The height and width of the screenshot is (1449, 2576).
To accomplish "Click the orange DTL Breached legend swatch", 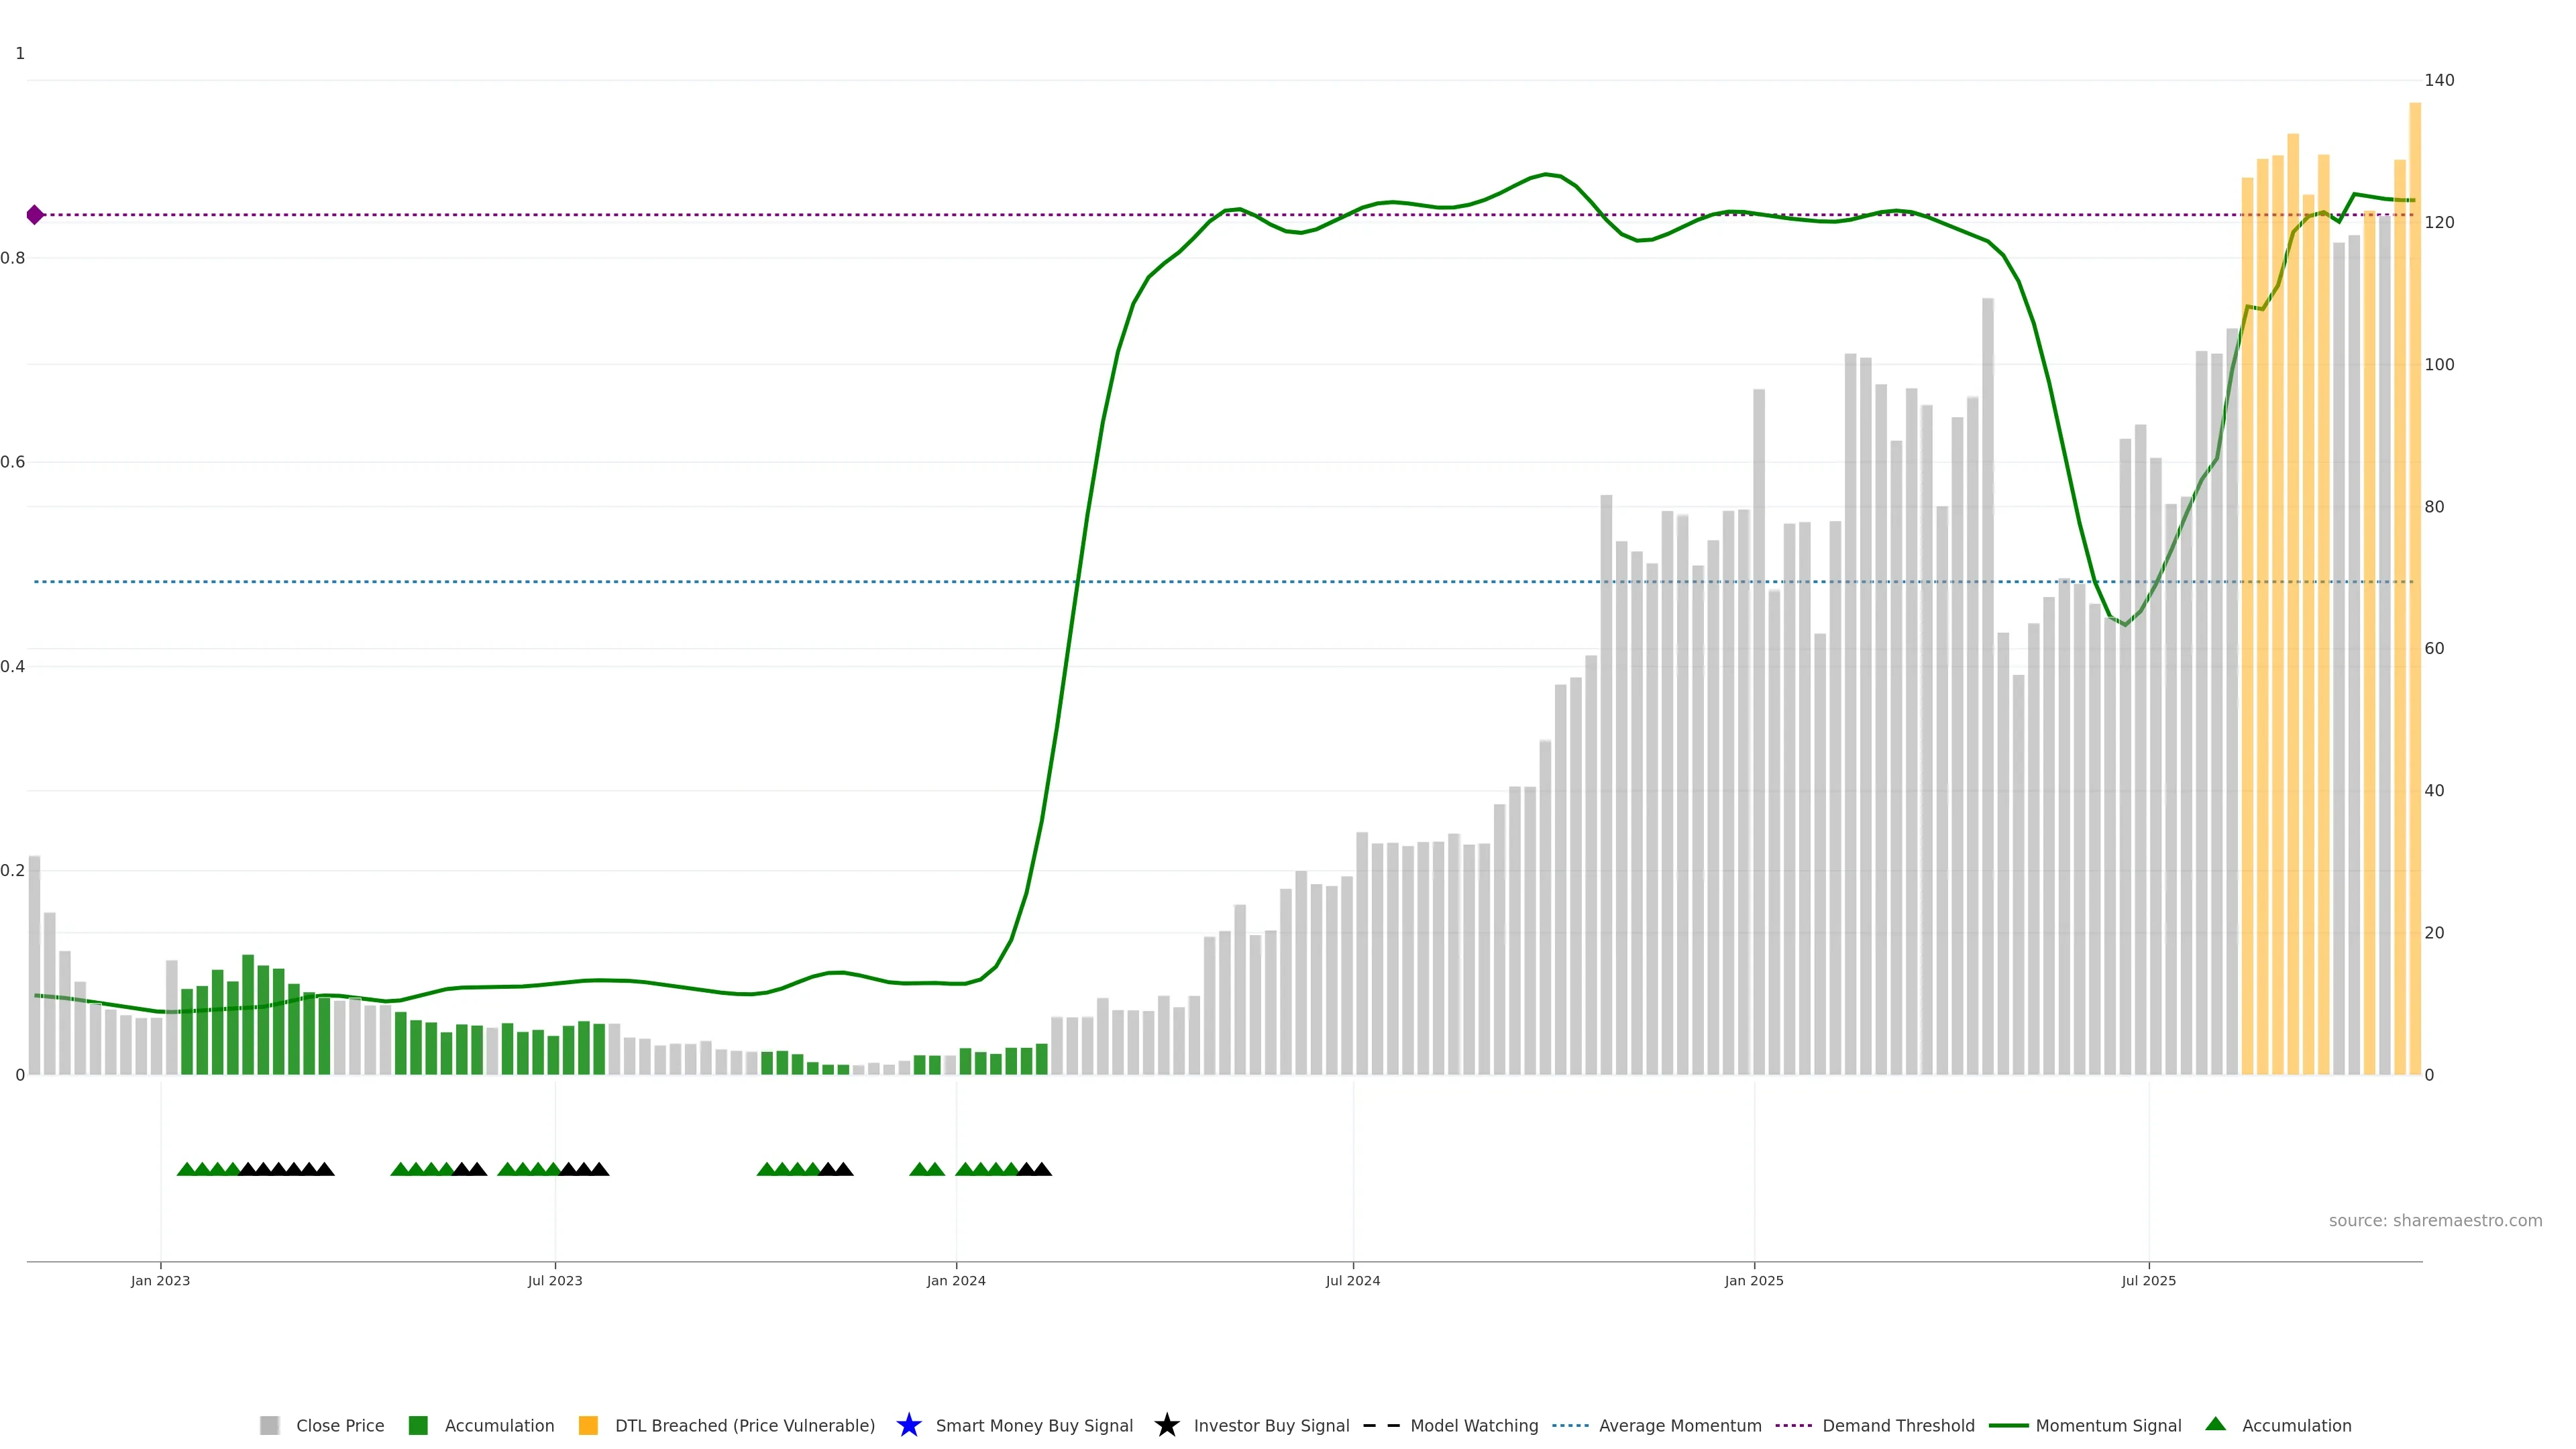I will pyautogui.click(x=588, y=1425).
